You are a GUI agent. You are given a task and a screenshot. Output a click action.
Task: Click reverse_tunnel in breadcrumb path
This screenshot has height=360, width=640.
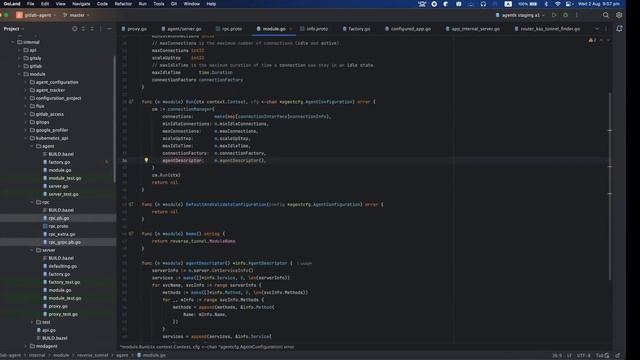[93, 356]
